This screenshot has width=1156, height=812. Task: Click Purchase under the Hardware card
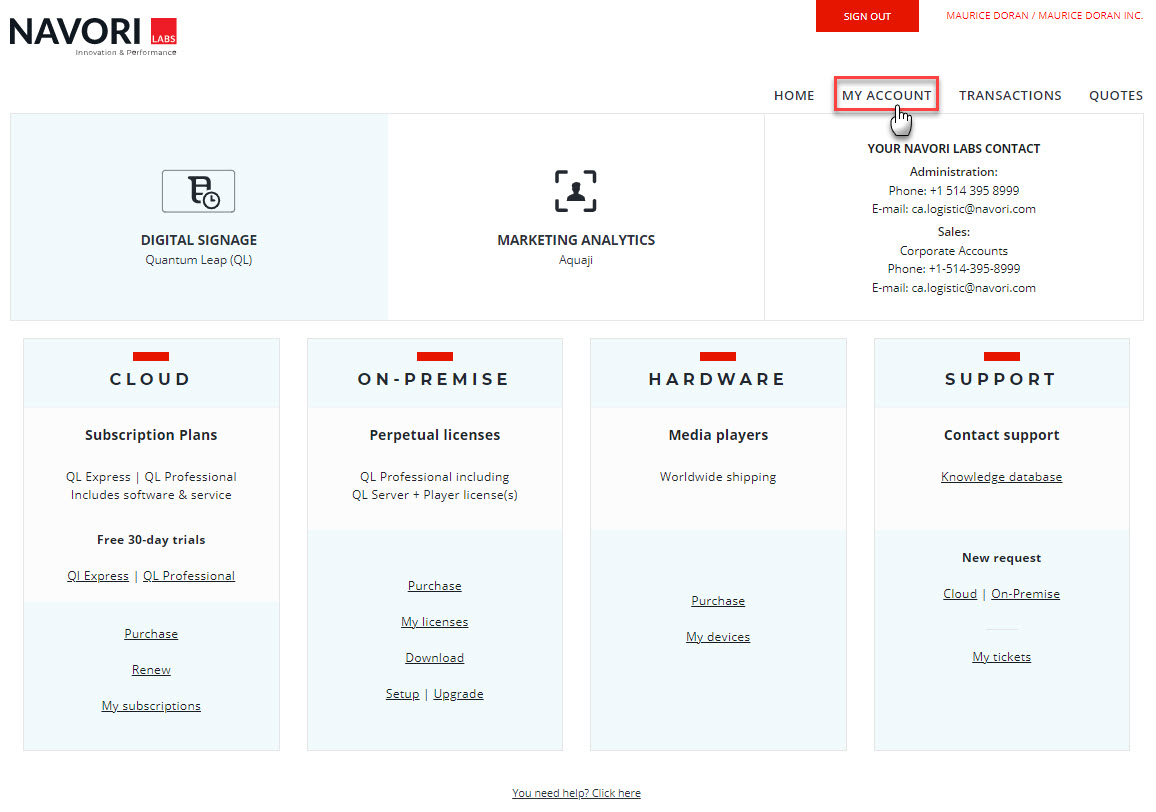[x=718, y=601]
